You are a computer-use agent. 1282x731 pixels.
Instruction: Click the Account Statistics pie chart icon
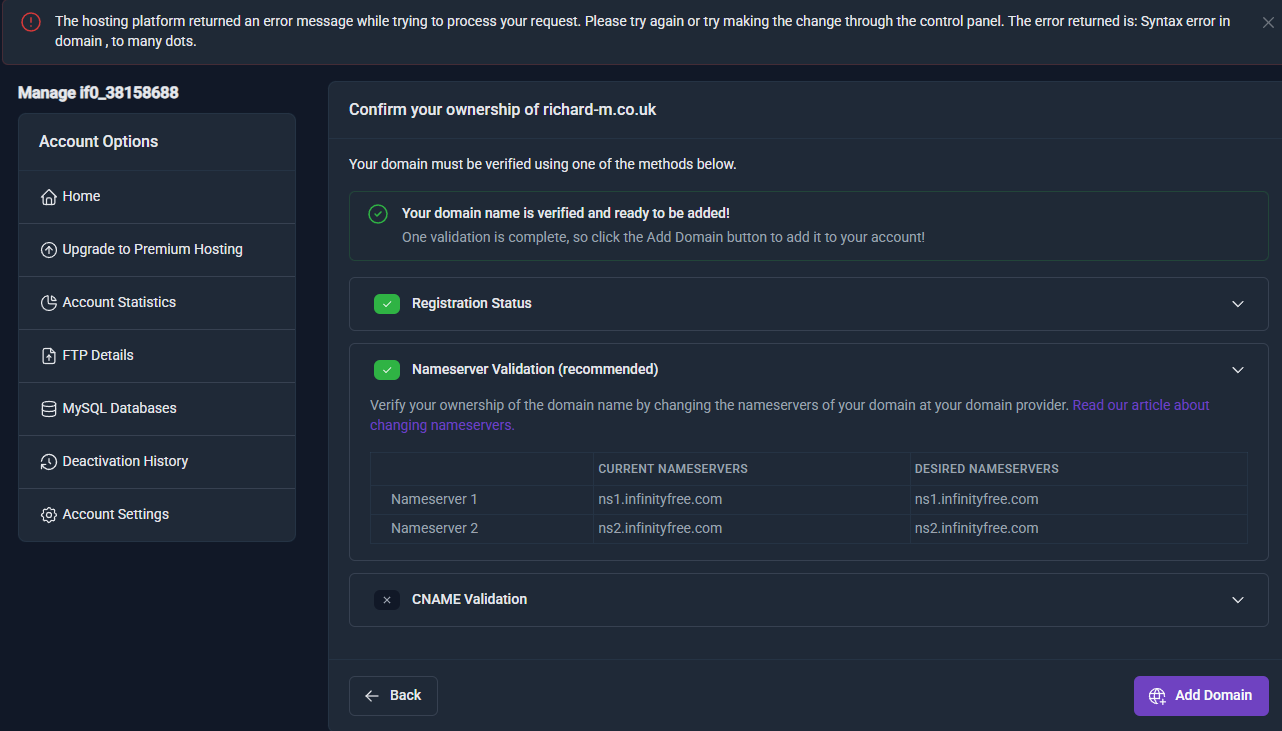(48, 303)
